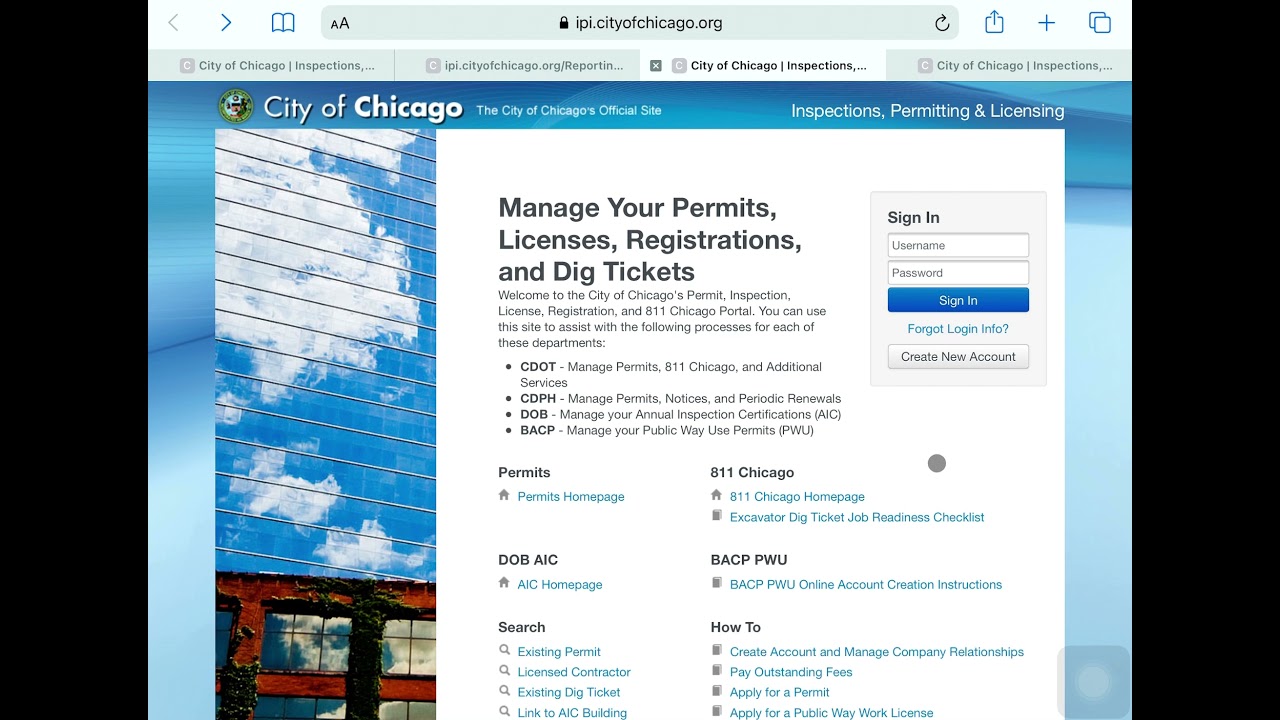Click house icon beside AIC Homepage
Screen dimensions: 1280x720
[504, 583]
